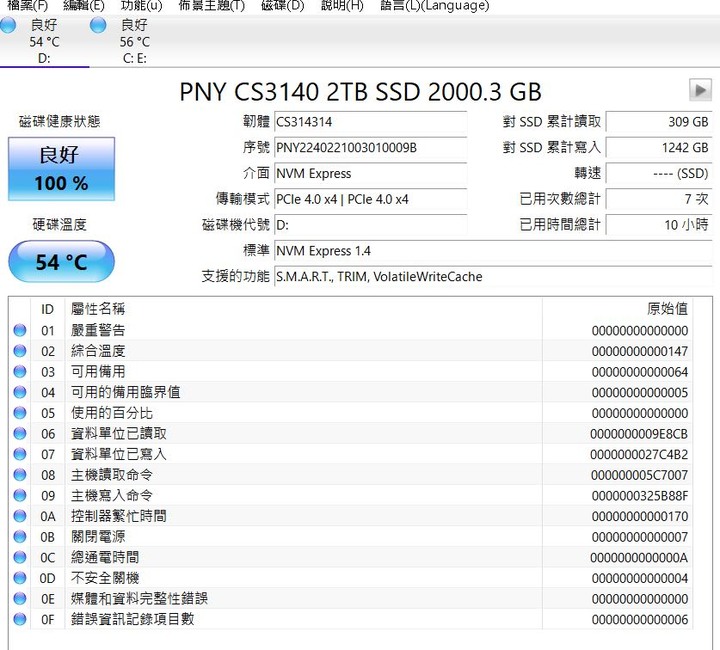The height and width of the screenshot is (650, 720).
Task: Click the 屬性名稱 column header
Action: [304, 309]
